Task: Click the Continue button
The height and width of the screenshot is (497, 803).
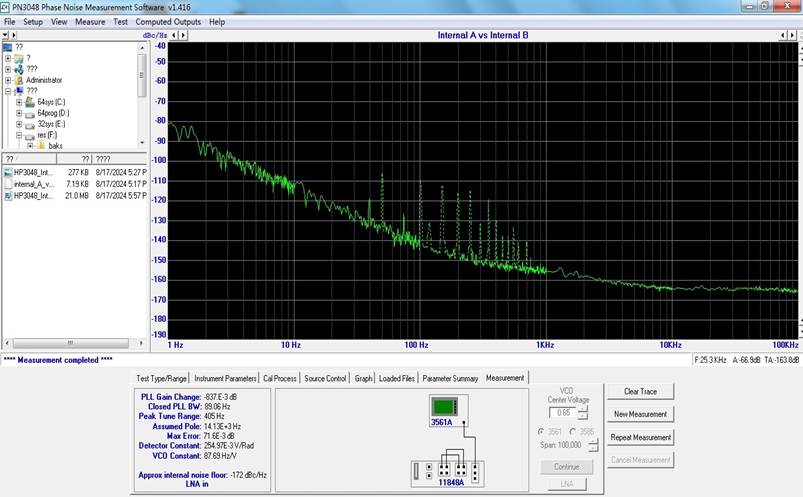Action: tap(566, 467)
